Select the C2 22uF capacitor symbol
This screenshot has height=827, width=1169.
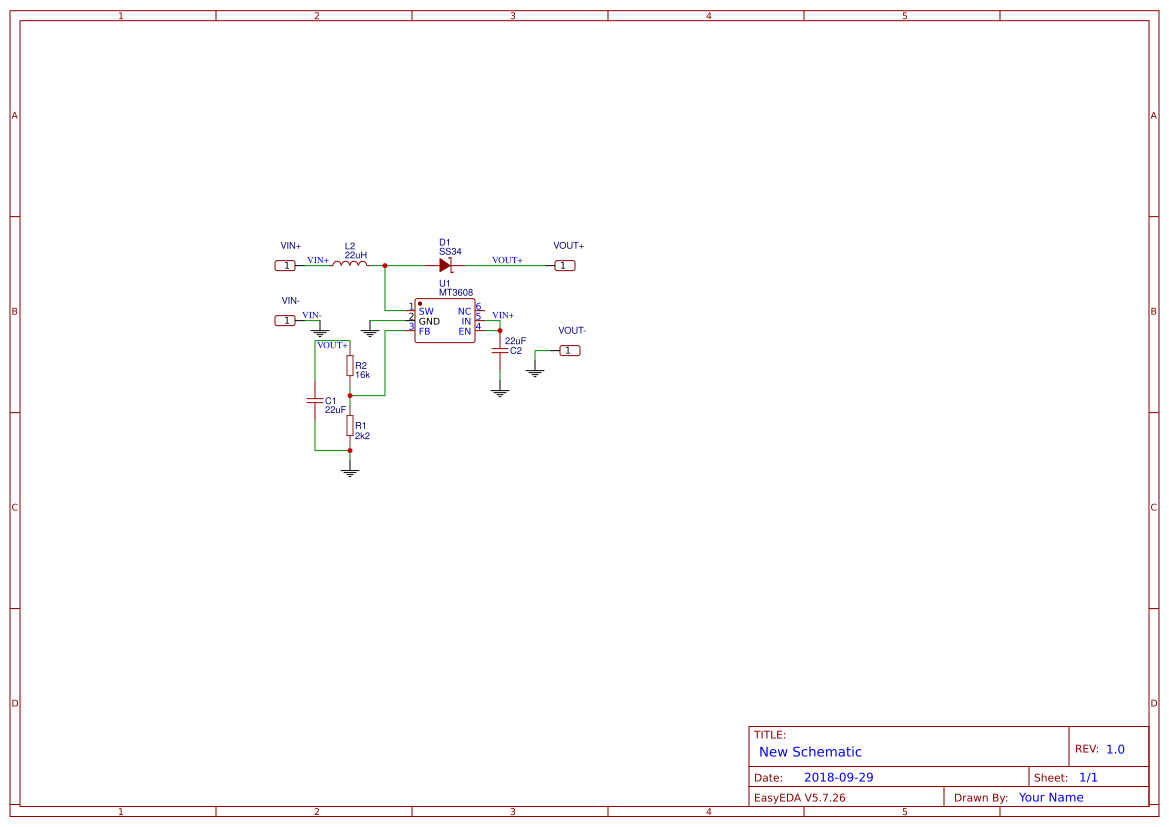[500, 350]
